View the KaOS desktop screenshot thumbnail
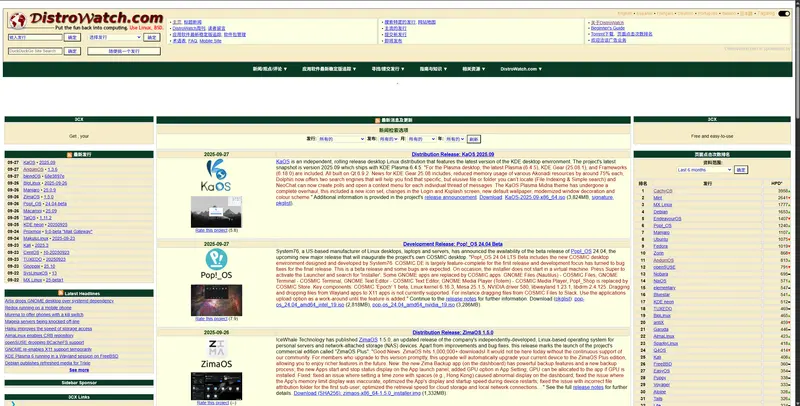 pos(216,212)
